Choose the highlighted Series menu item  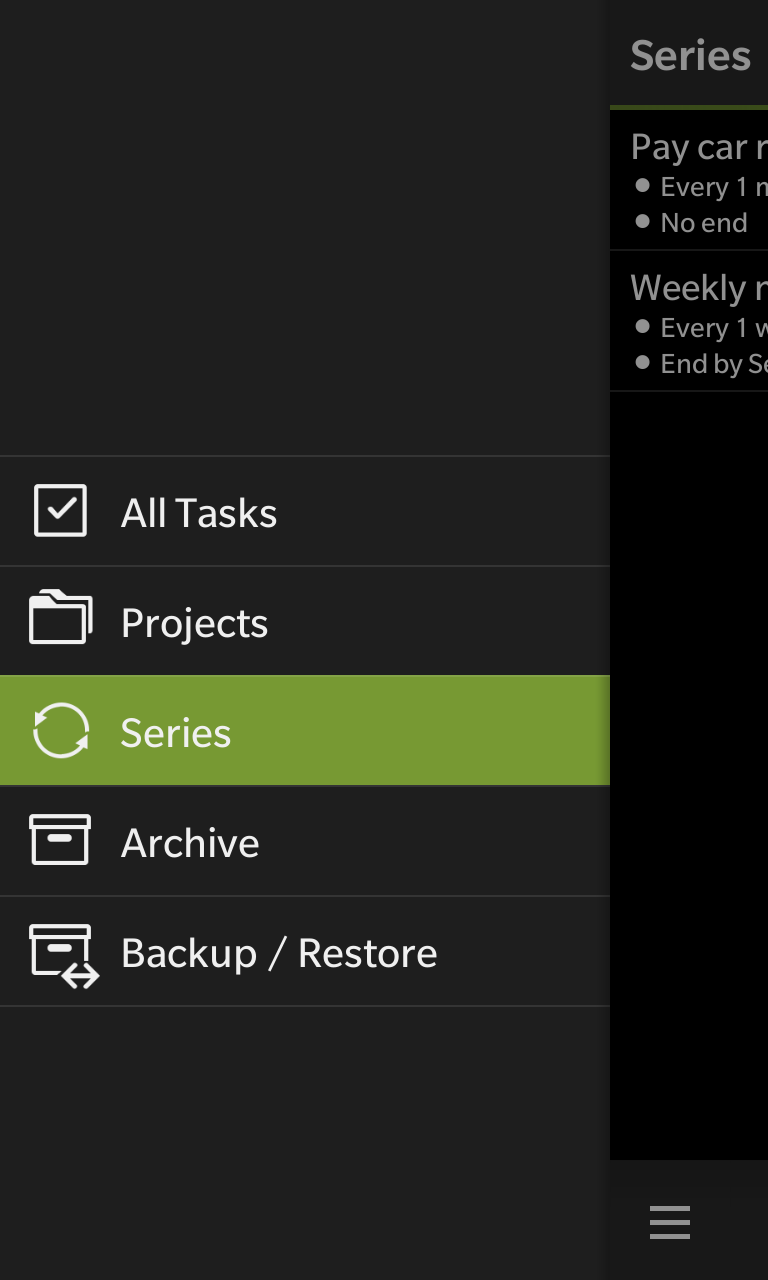(x=305, y=732)
